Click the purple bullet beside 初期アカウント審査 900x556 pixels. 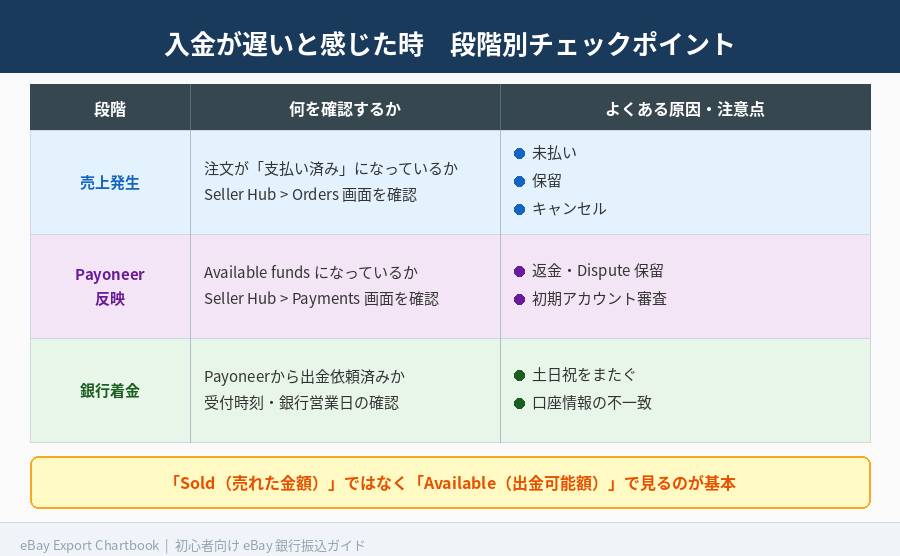[519, 299]
